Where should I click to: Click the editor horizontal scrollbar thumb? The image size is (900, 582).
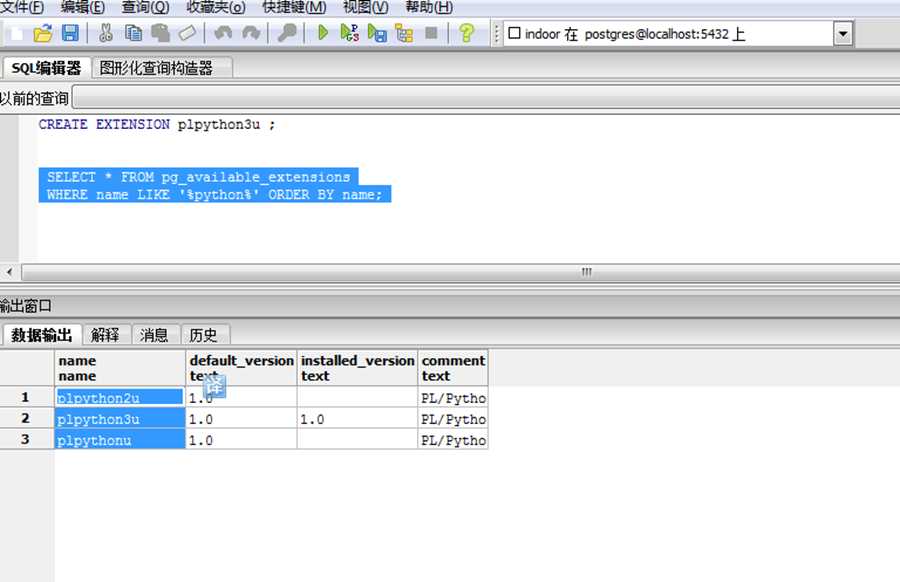coord(460,271)
